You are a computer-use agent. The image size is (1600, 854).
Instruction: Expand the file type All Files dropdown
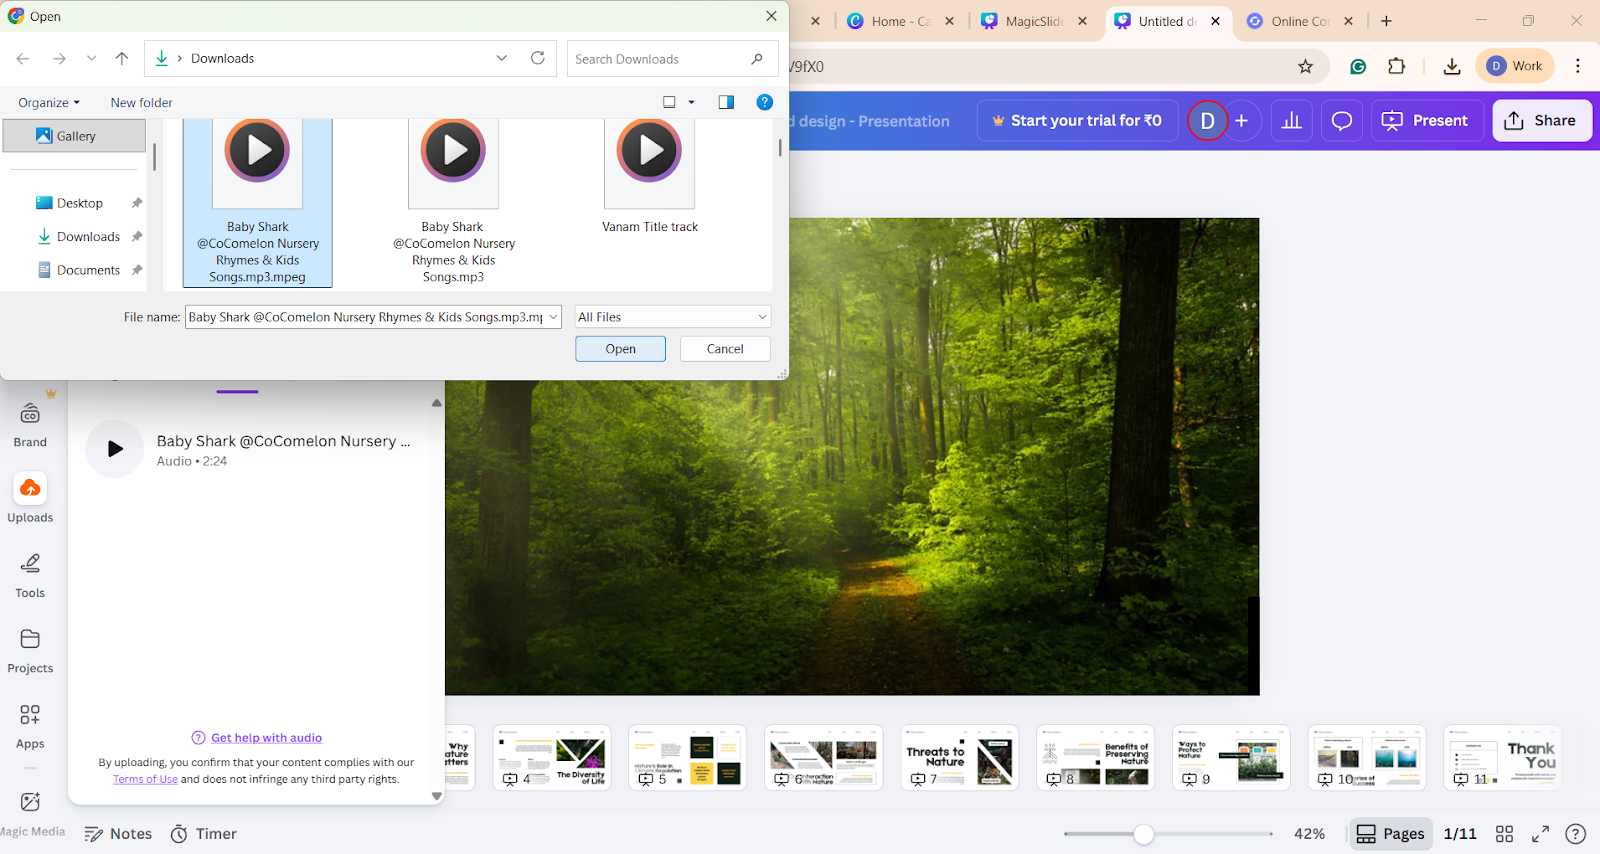click(673, 317)
